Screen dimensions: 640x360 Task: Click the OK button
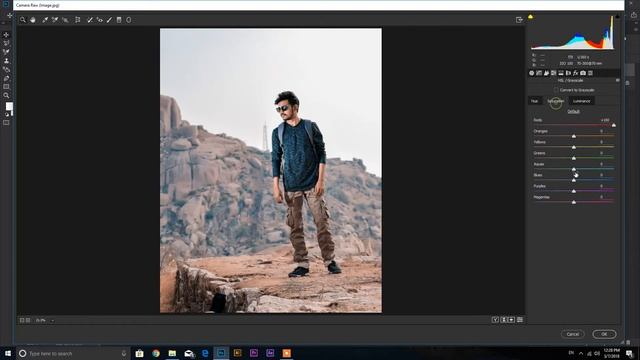coord(604,334)
